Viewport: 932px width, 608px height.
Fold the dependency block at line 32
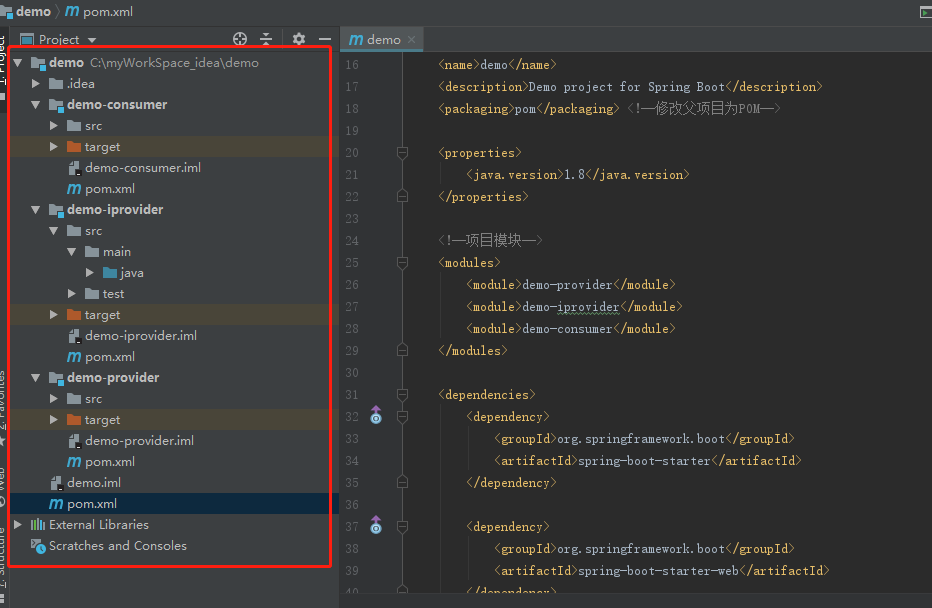click(402, 417)
